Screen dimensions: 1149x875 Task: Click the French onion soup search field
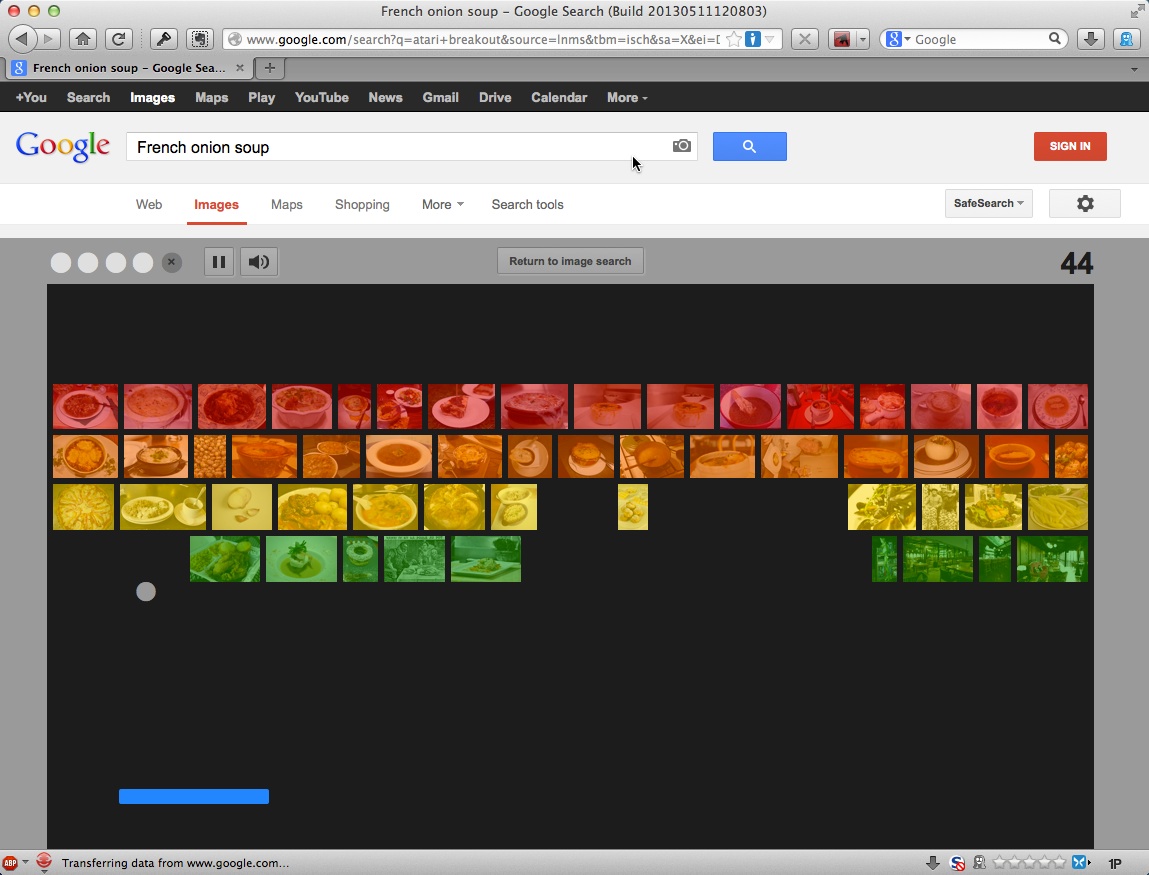pyautogui.click(x=400, y=147)
